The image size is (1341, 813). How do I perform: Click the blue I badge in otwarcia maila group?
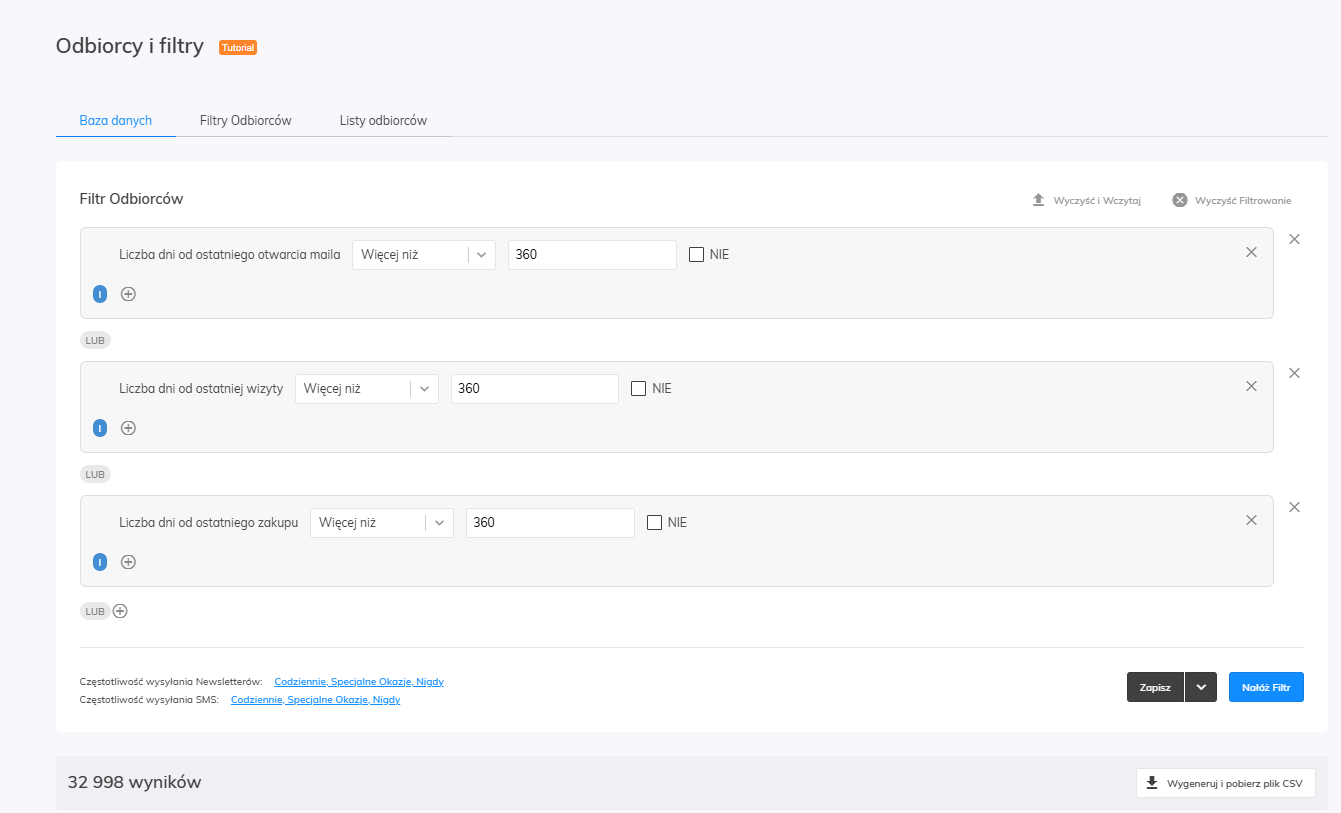coord(100,294)
